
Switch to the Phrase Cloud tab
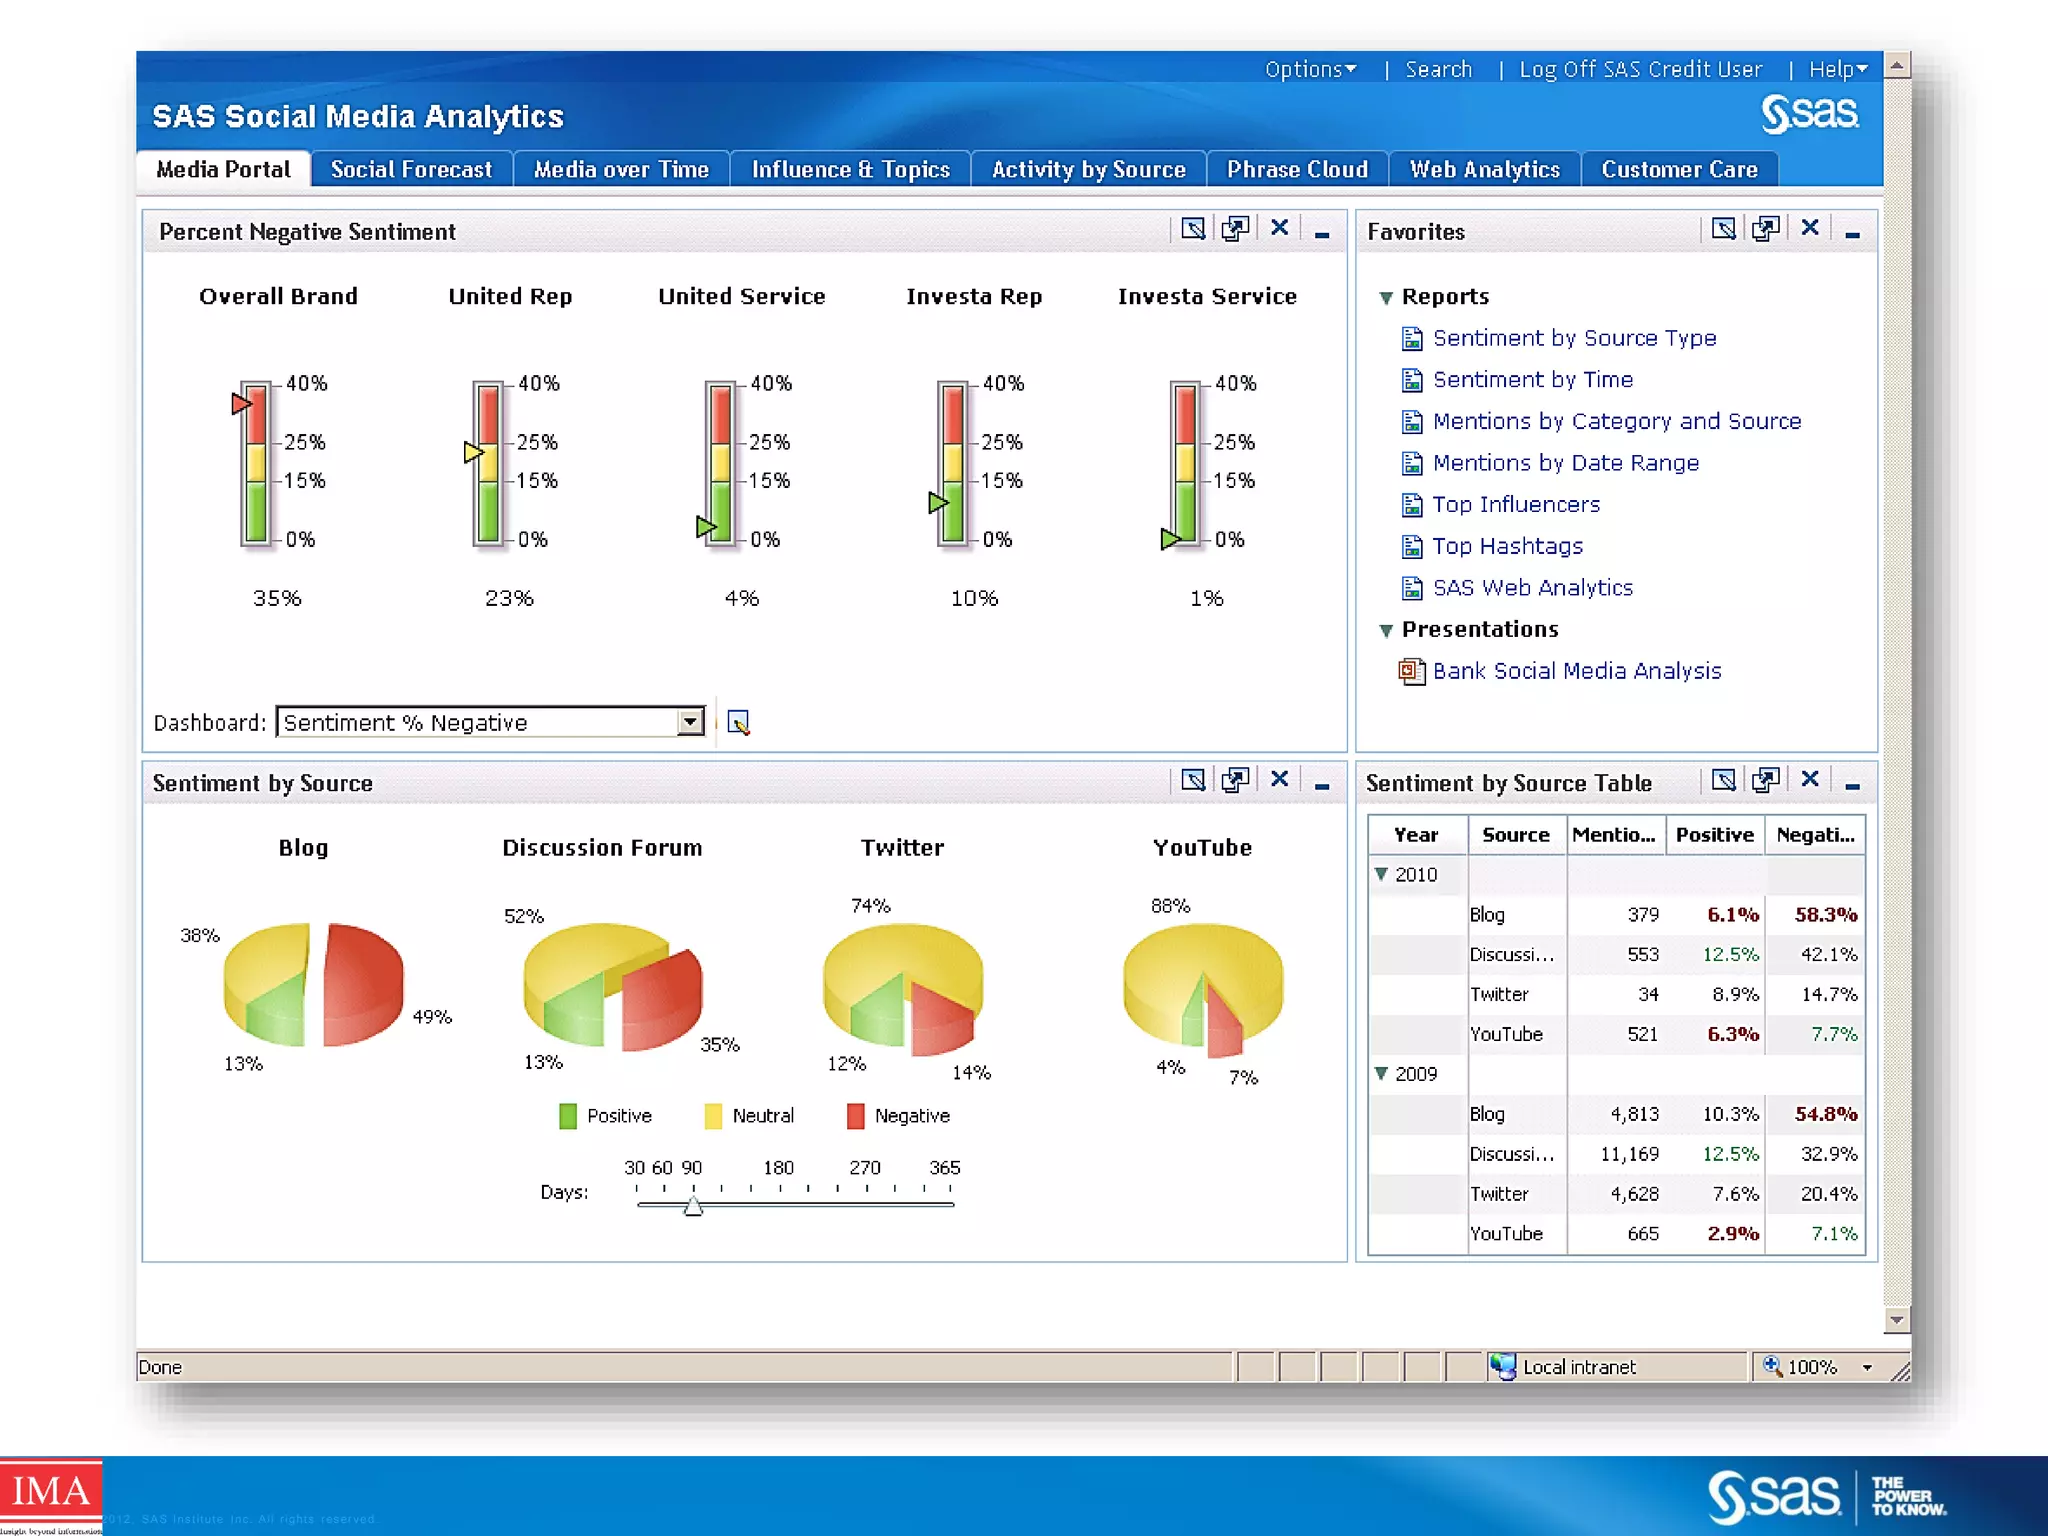1297,170
